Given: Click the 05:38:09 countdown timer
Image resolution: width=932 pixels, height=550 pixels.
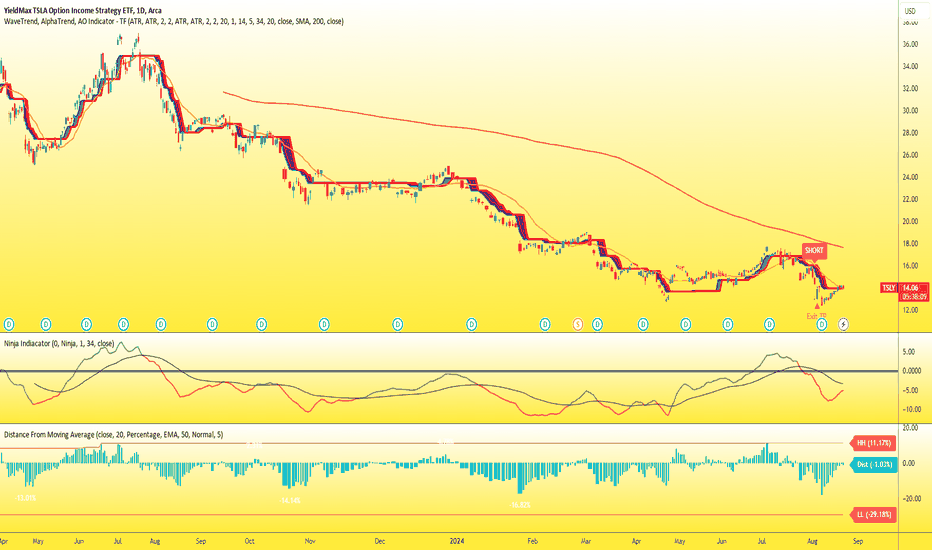Looking at the screenshot, I should click(x=914, y=296).
